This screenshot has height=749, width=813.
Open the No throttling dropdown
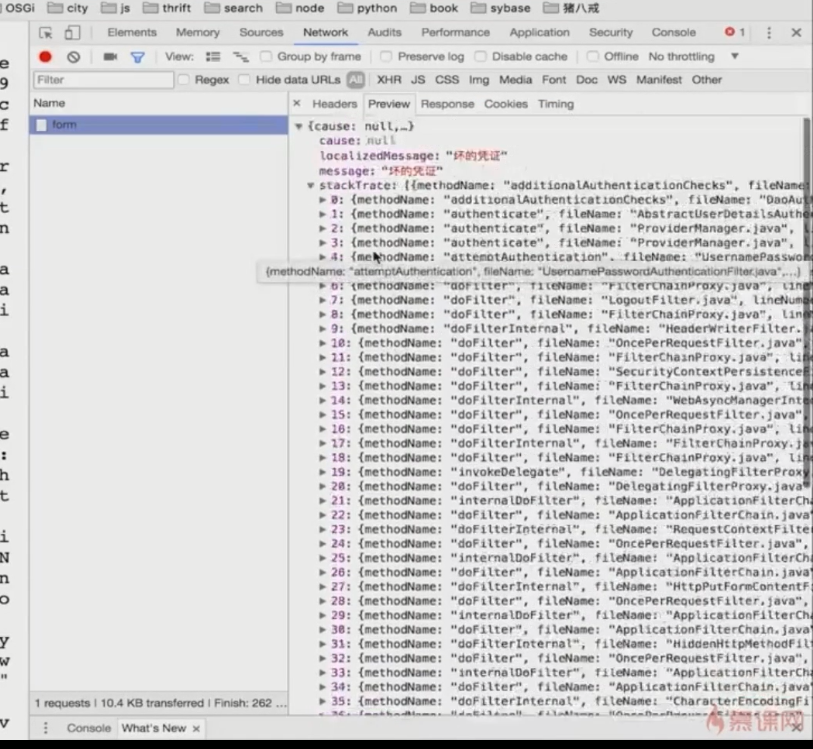click(x=693, y=56)
